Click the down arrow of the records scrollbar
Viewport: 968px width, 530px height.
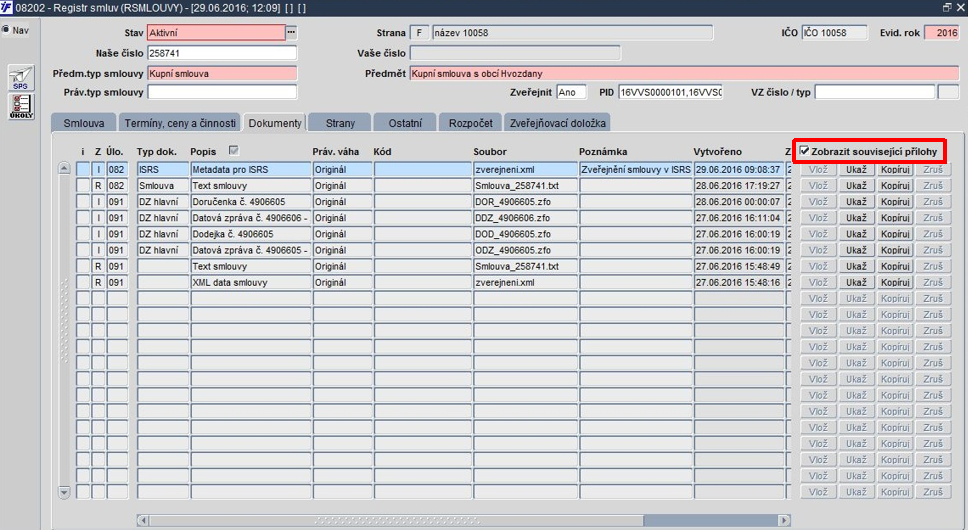[64, 492]
